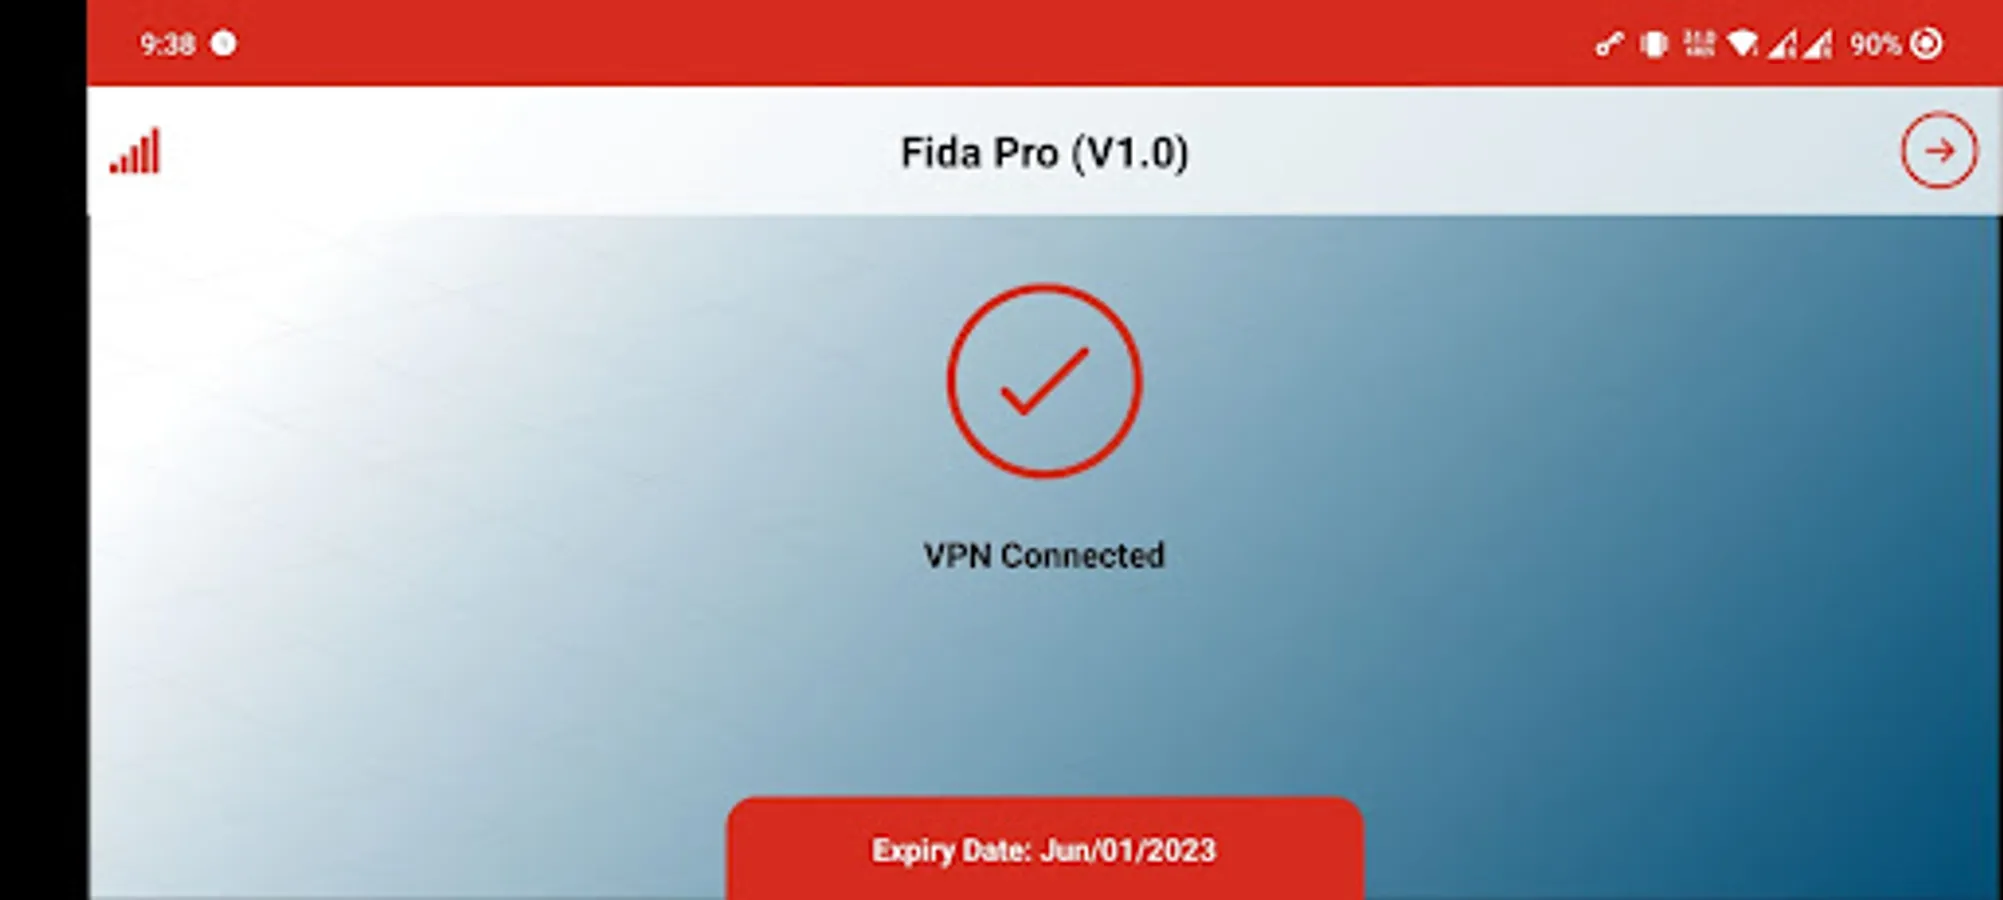Tap the Fida Pro (V1.0) title
2003x900 pixels.
click(x=1044, y=153)
